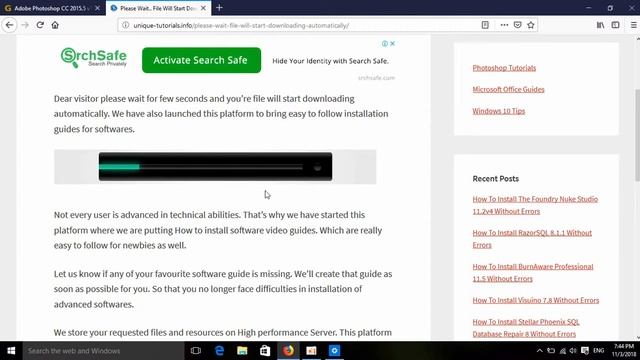Screen dimensions: 640x360
Task: Open the Windows 10 Tips link
Action: [x=499, y=111]
